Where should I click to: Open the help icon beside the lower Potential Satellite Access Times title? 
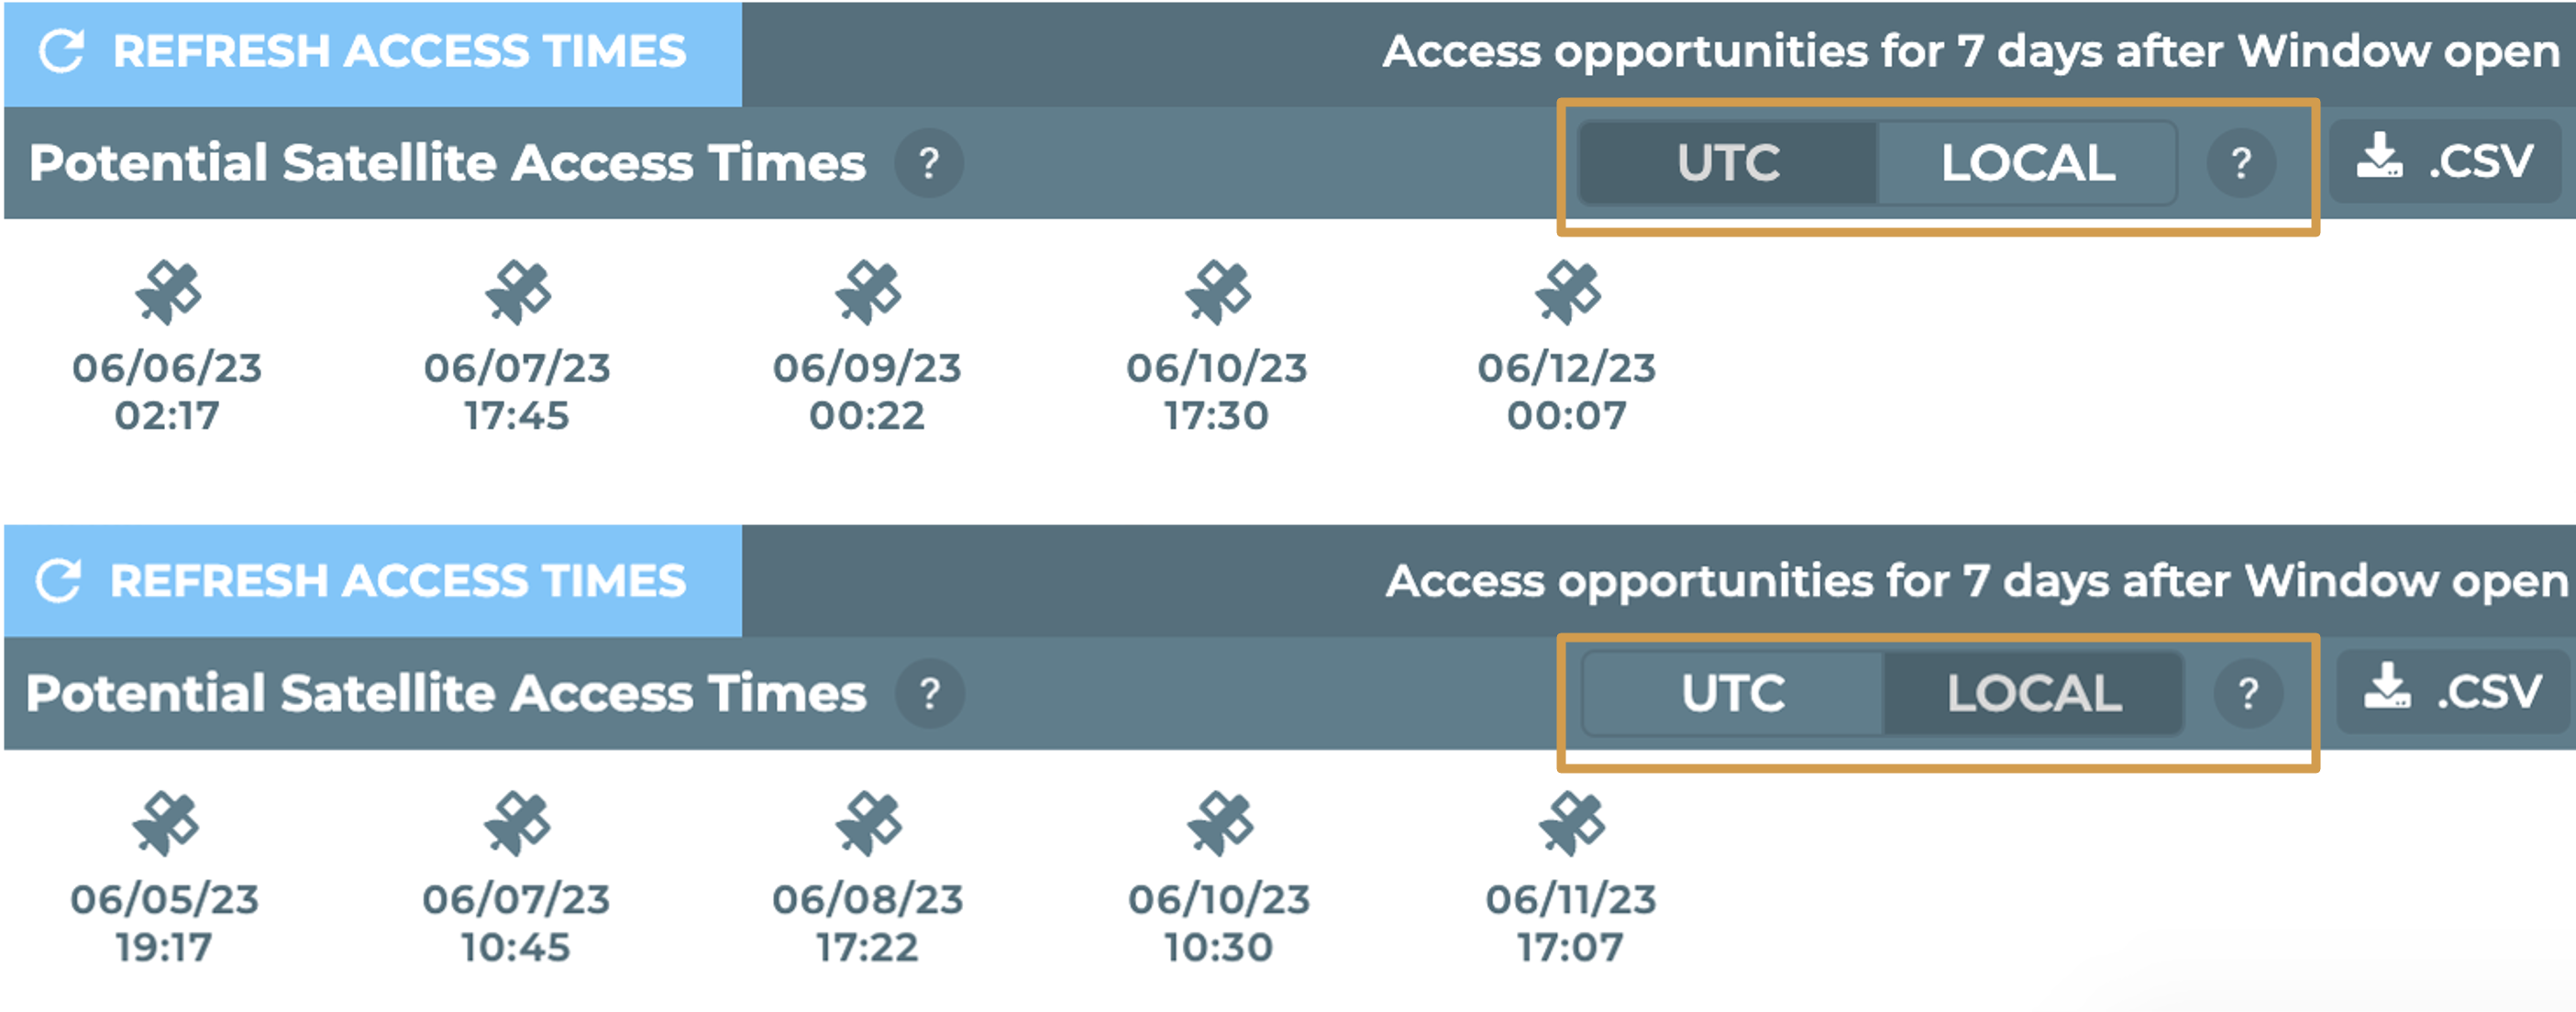click(930, 693)
